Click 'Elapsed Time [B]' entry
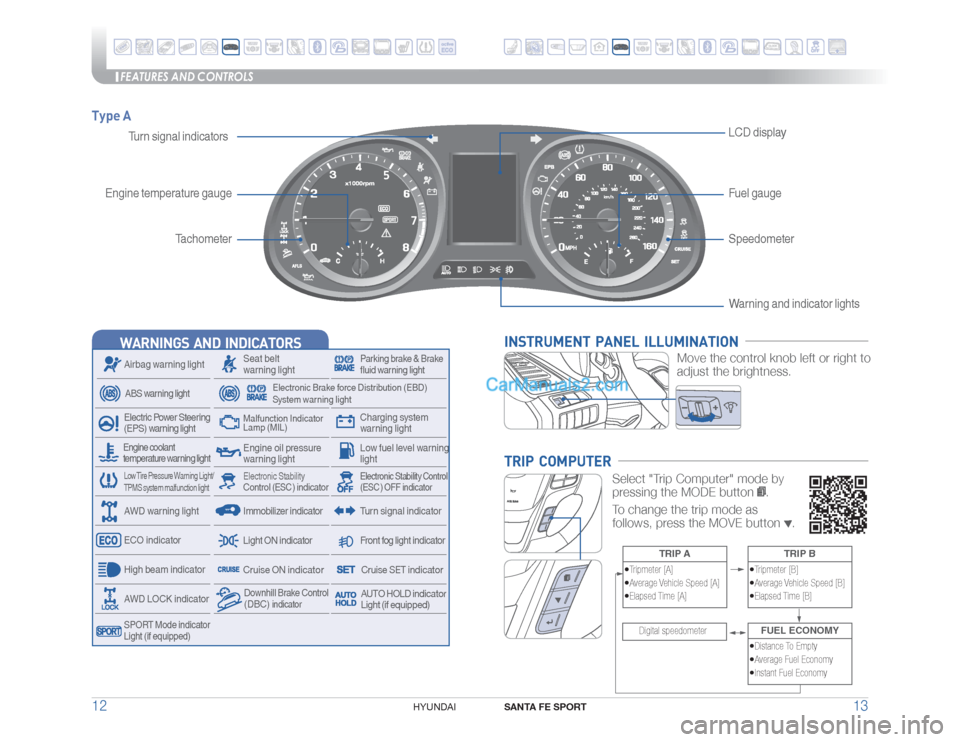 pyautogui.click(x=781, y=596)
